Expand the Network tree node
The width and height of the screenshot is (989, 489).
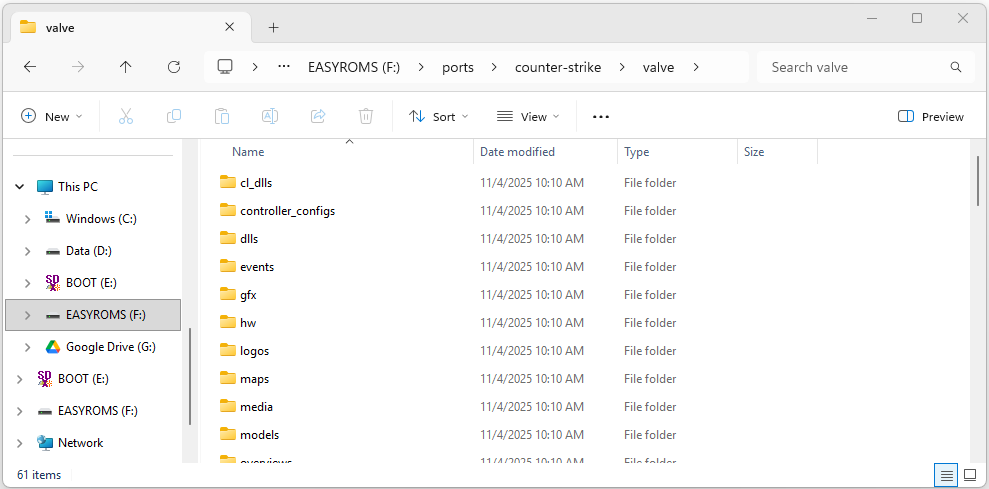coord(20,443)
